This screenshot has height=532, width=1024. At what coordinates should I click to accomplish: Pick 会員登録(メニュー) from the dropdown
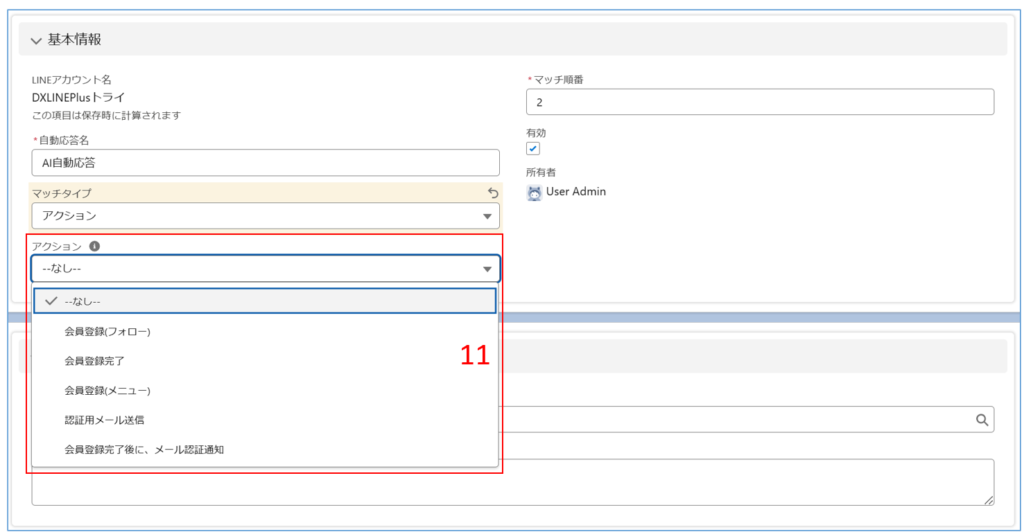(x=107, y=390)
